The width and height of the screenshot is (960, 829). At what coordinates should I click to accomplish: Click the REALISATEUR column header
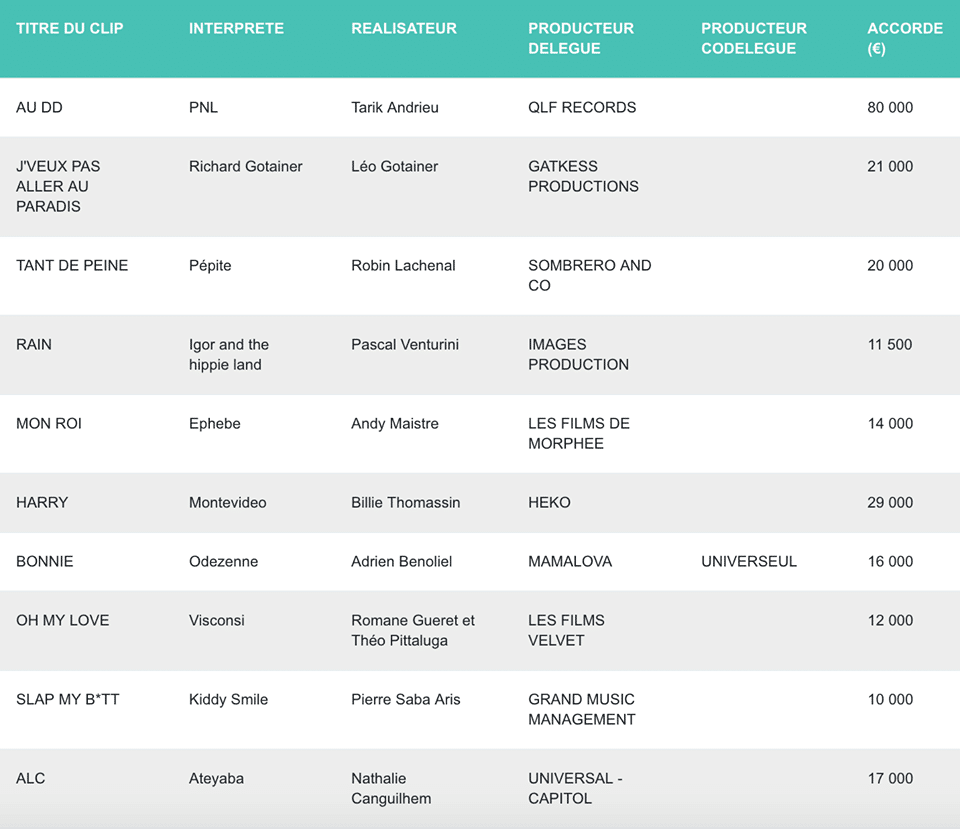pos(404,28)
